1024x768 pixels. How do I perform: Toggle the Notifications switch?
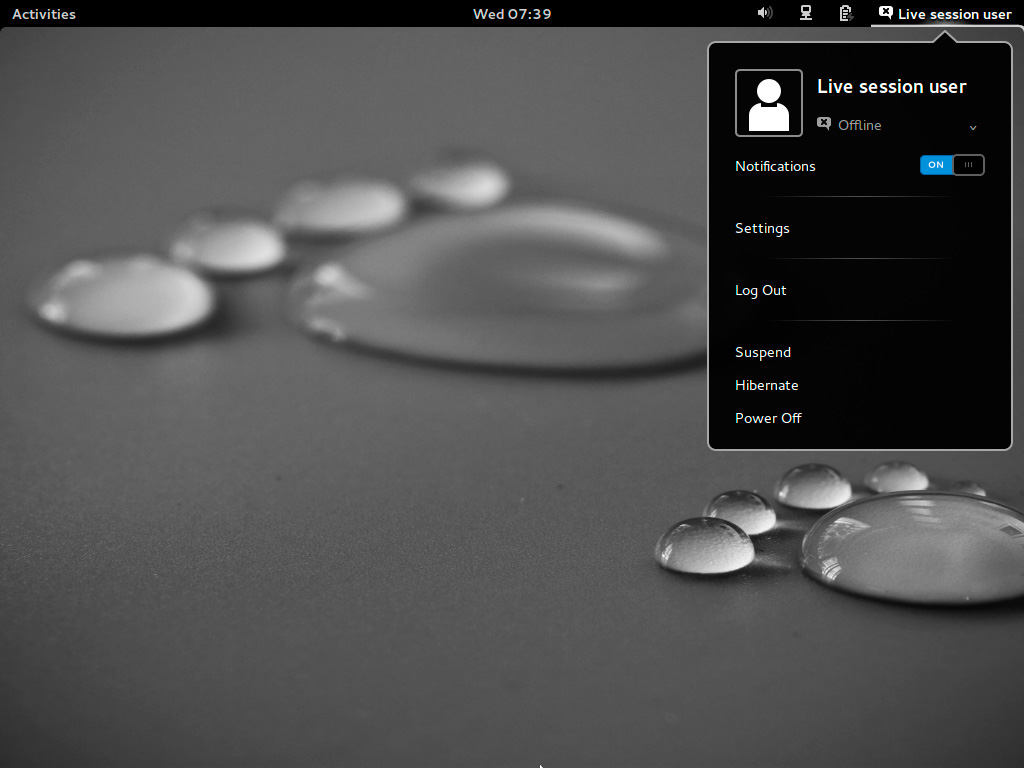point(952,165)
